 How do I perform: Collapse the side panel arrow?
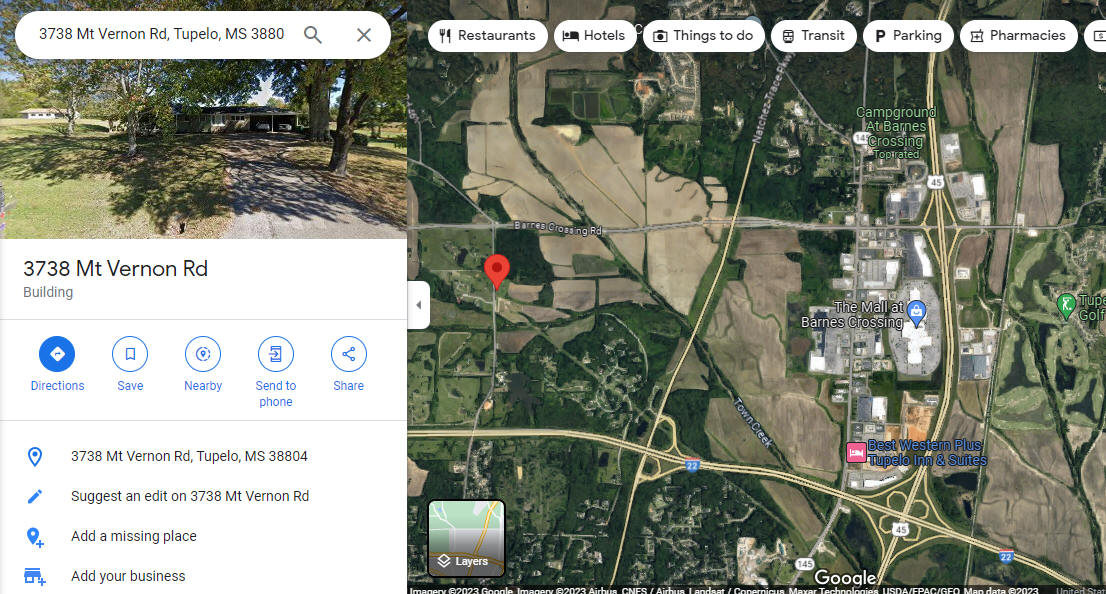[419, 305]
